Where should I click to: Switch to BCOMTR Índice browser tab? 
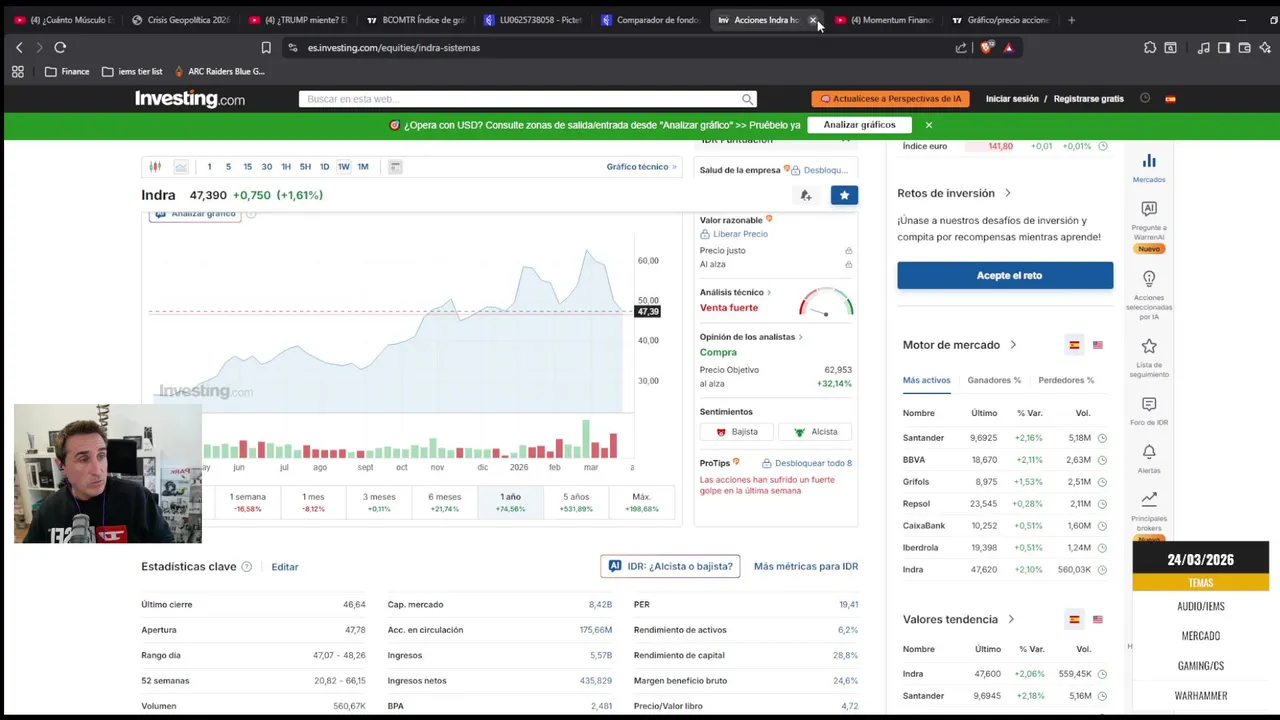(415, 20)
